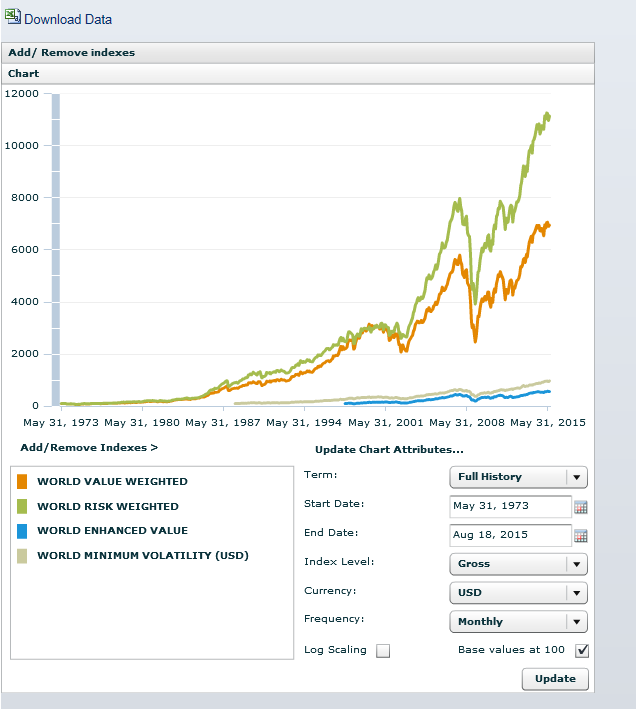
Task: Click the Update Chart Attributes... heading
Action: (x=389, y=449)
